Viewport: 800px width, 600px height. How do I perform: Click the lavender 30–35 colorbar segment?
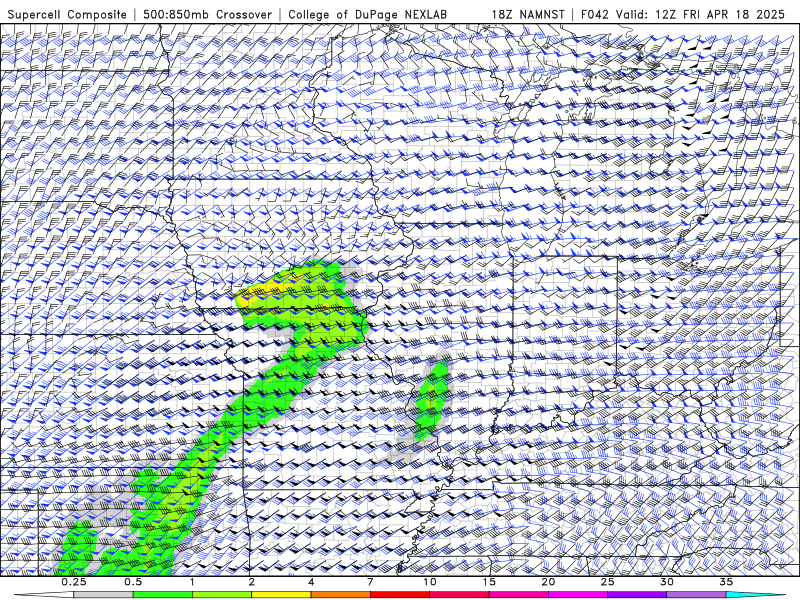[696, 595]
